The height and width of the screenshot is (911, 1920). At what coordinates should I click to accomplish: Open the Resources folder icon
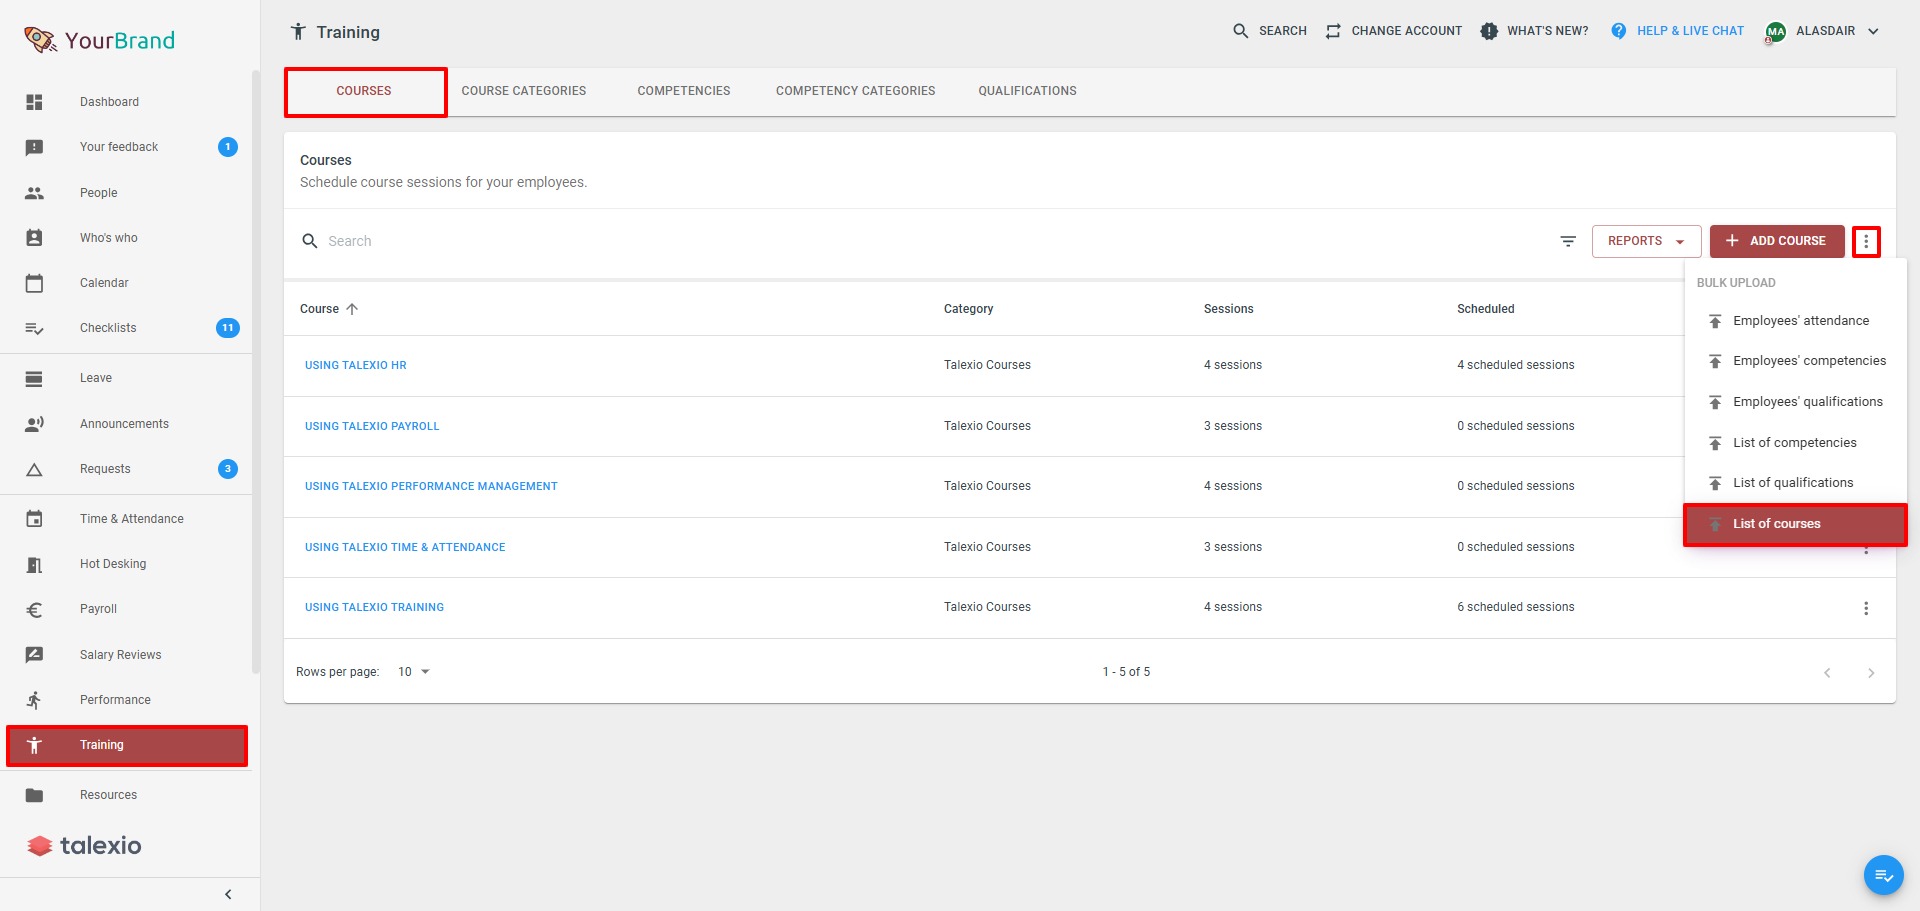[34, 795]
